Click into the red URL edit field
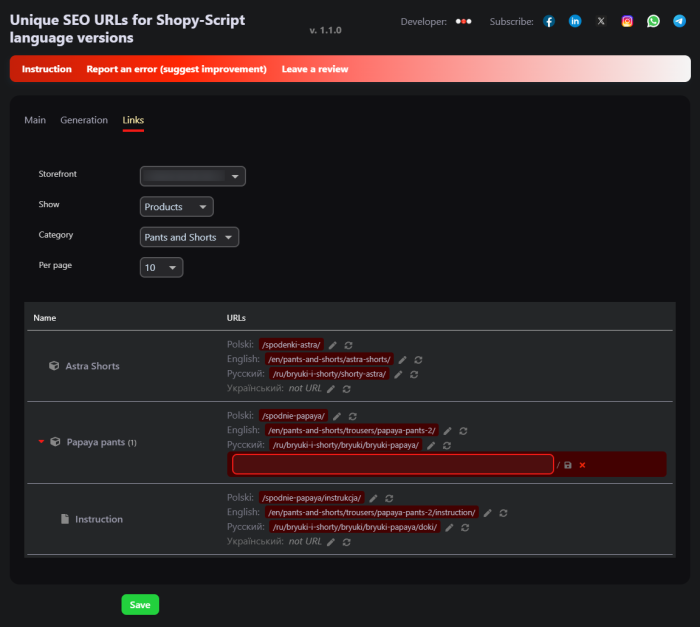The image size is (700, 627). click(x=393, y=464)
